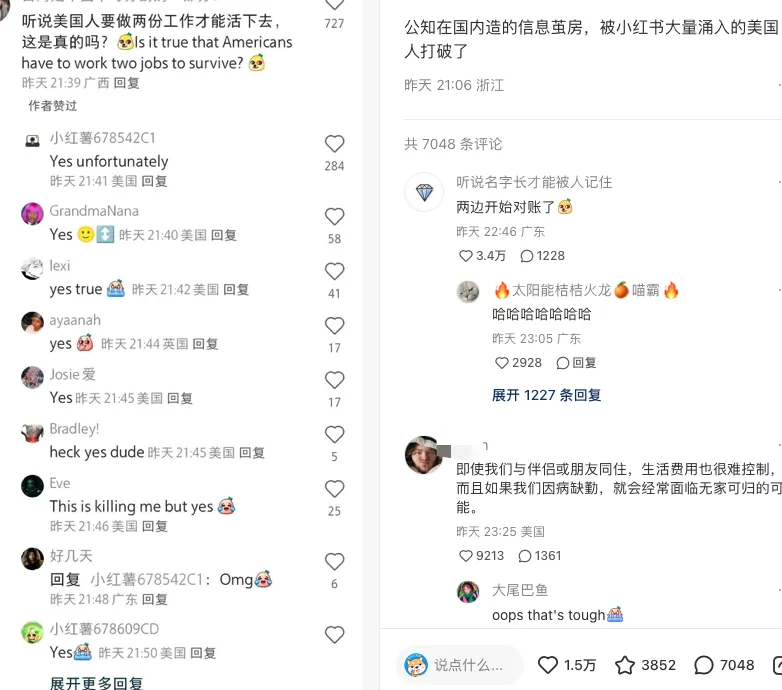Favorite the post via star 3852
Viewport: 782px width, 690px height.
tap(624, 665)
